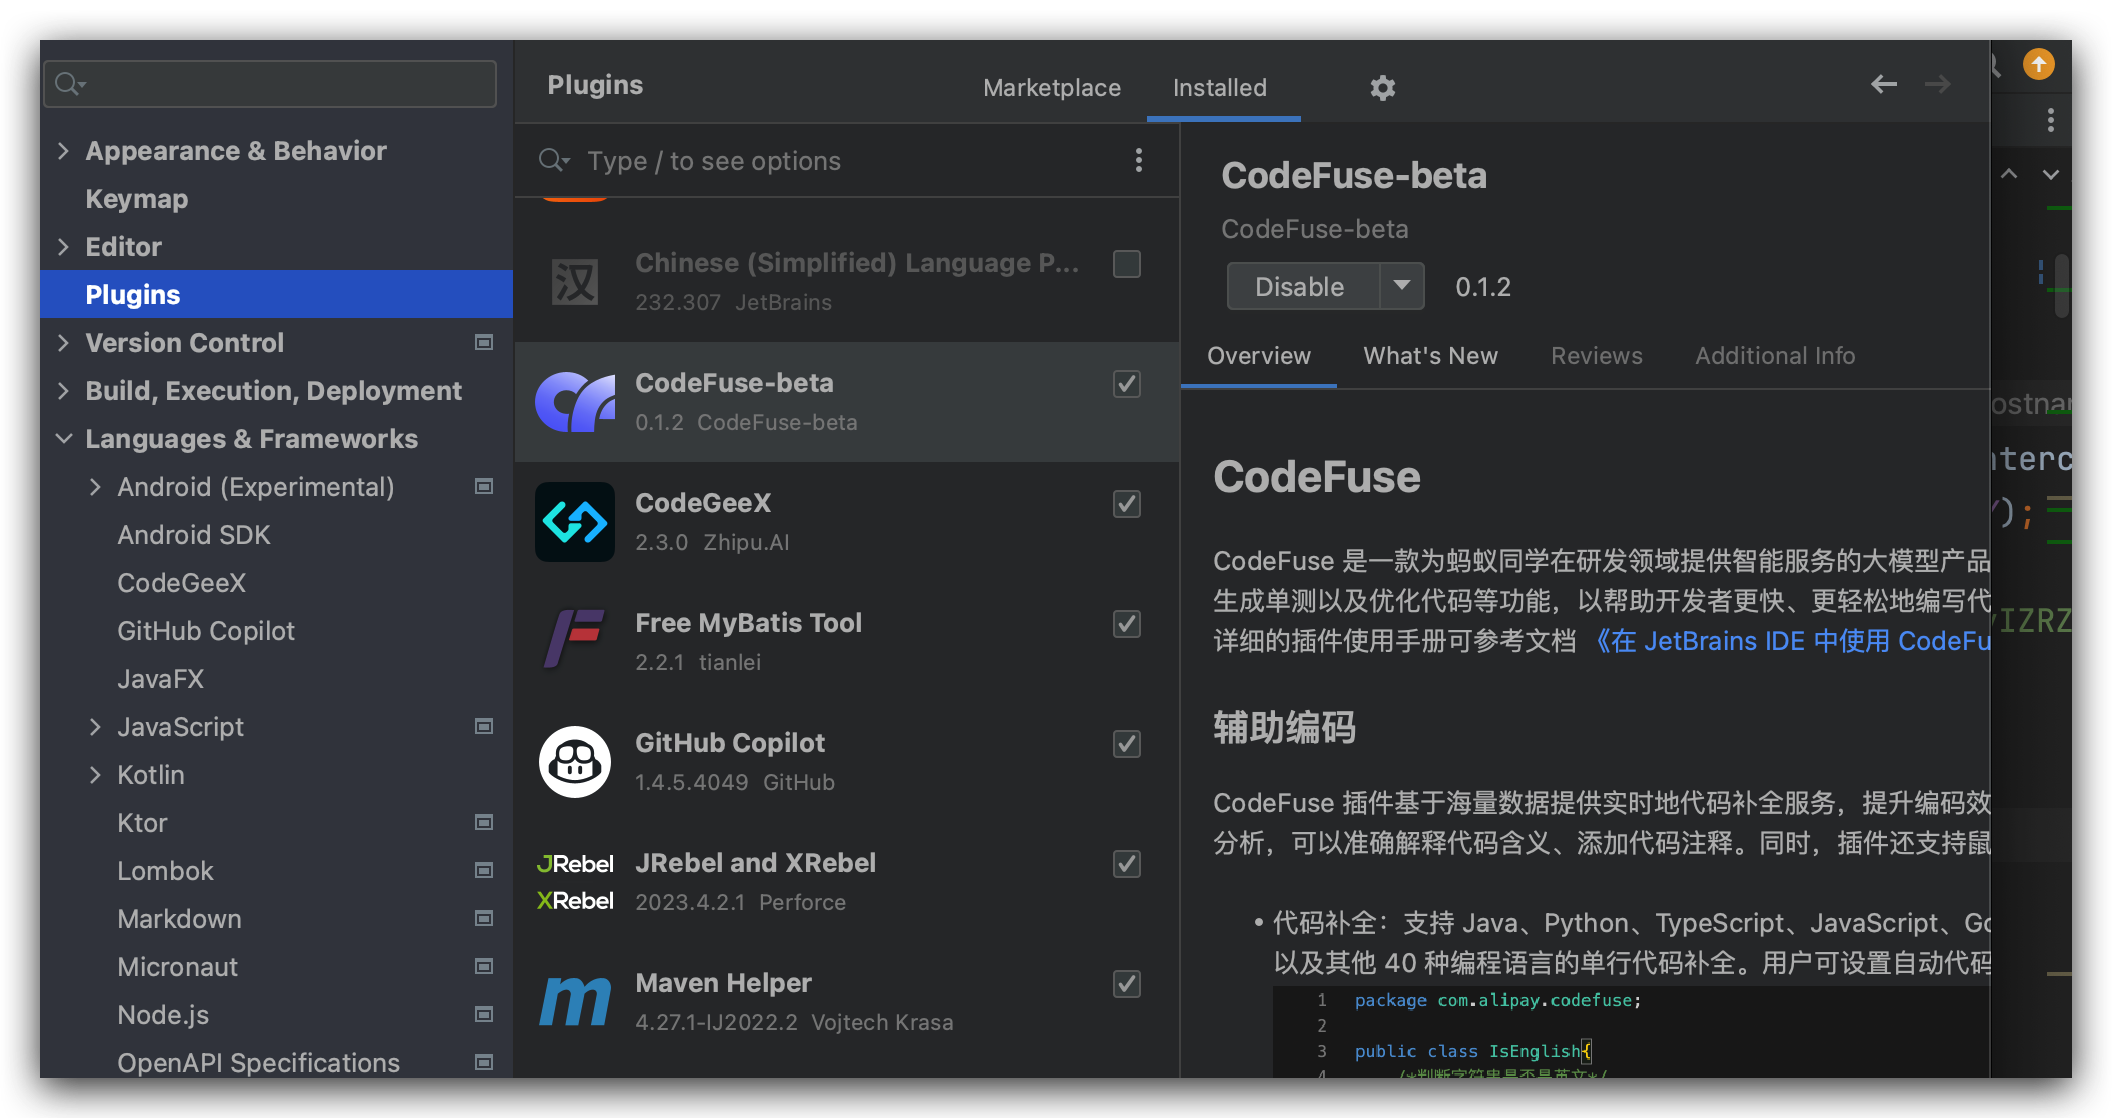Click the Maven Helper plugin icon

click(x=575, y=1000)
